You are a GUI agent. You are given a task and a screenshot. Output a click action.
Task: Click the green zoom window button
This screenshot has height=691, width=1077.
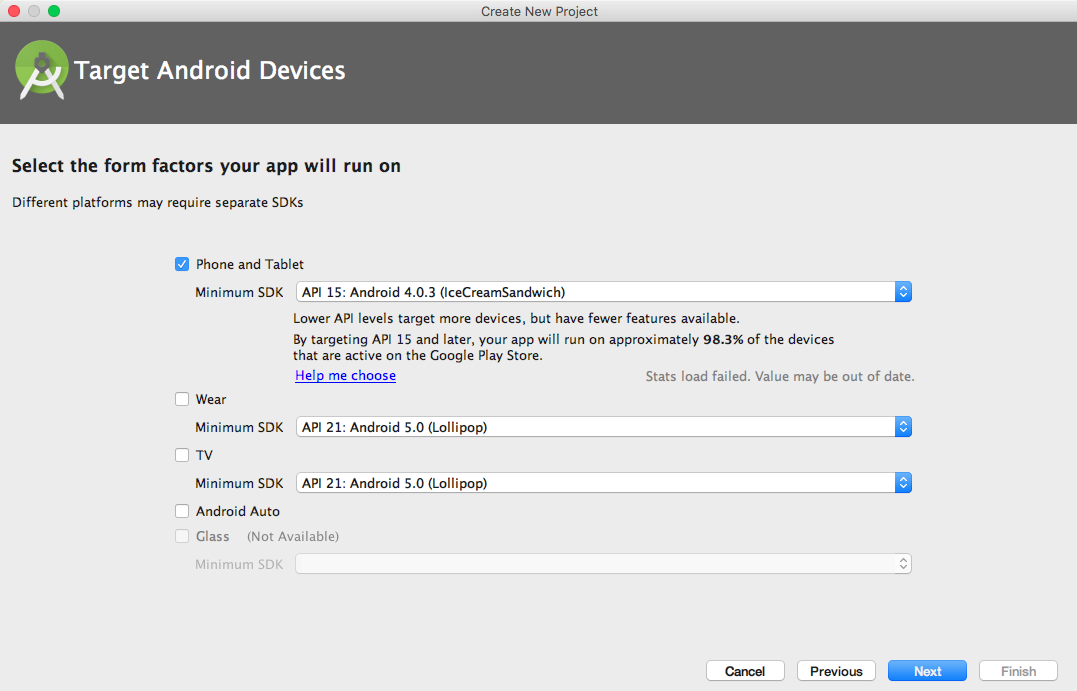[54, 11]
